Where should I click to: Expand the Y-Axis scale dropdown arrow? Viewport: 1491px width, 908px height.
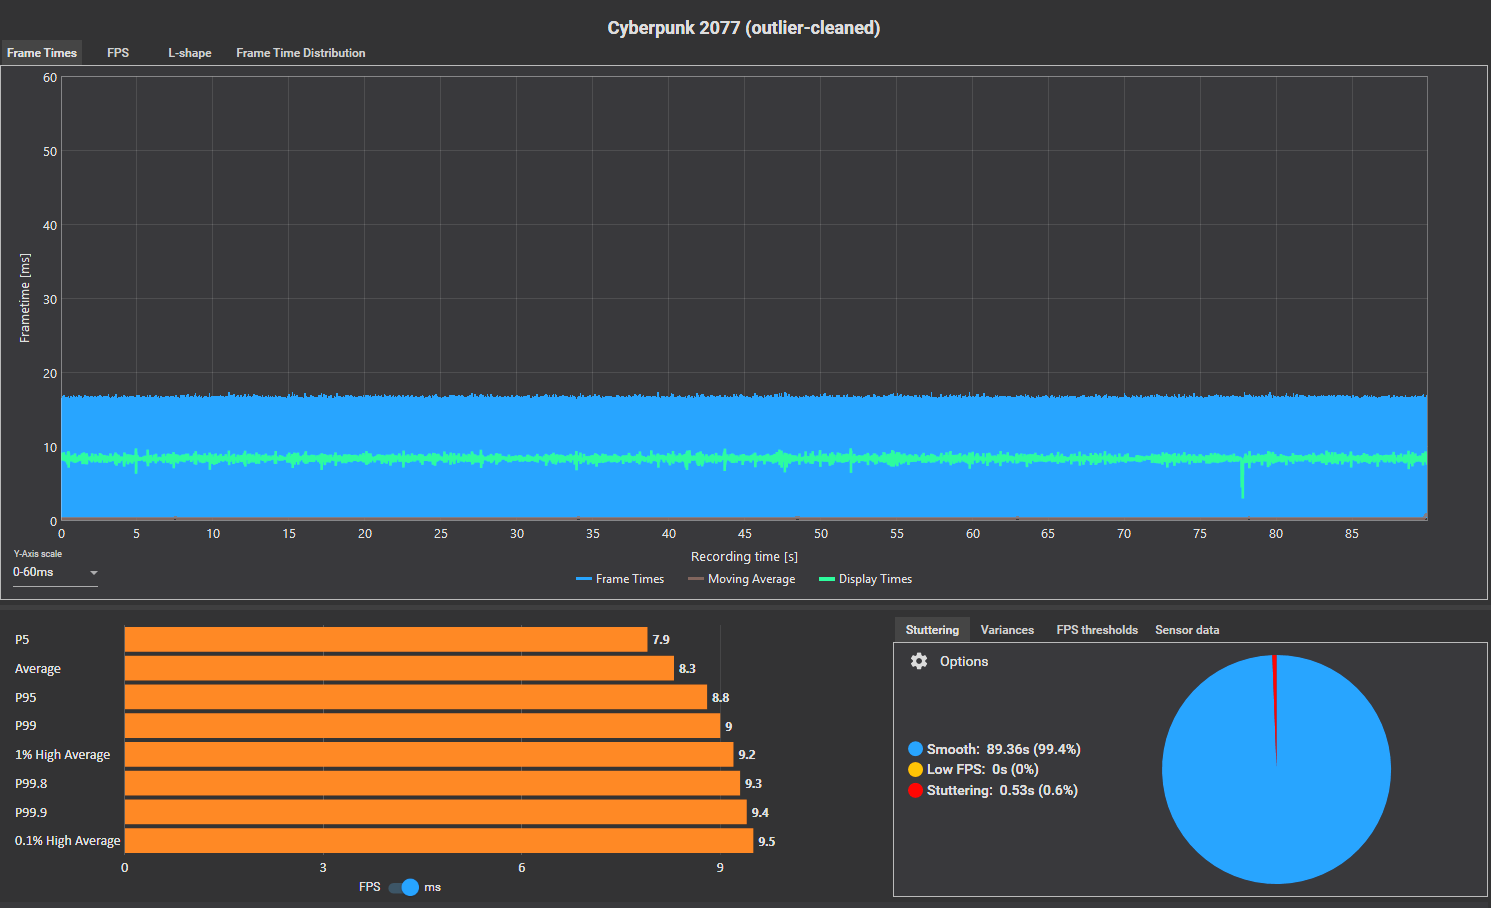tap(94, 573)
